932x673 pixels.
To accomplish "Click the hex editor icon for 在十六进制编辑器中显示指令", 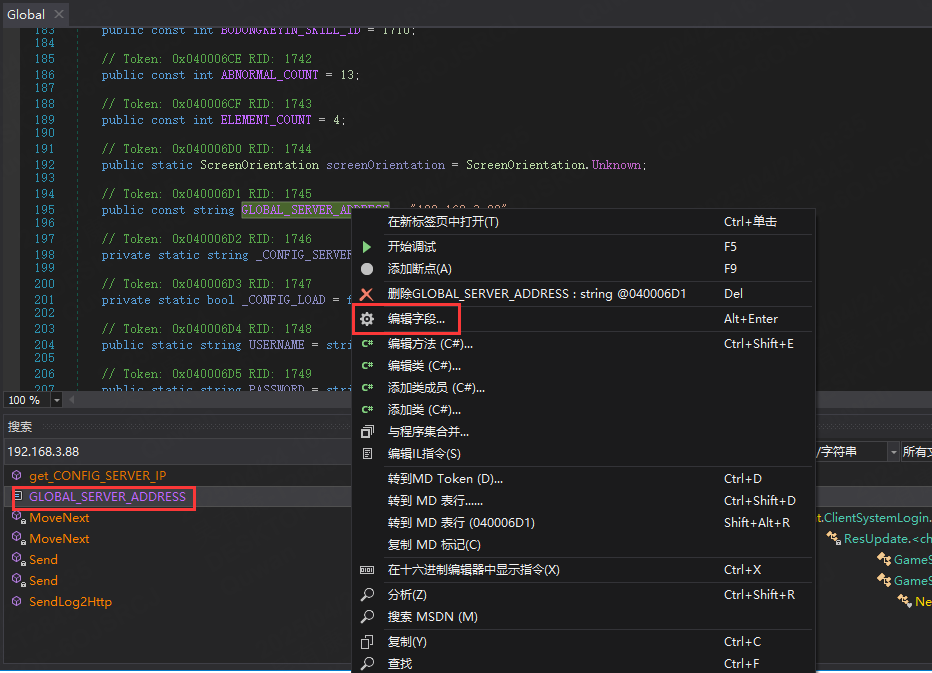I will coord(367,570).
